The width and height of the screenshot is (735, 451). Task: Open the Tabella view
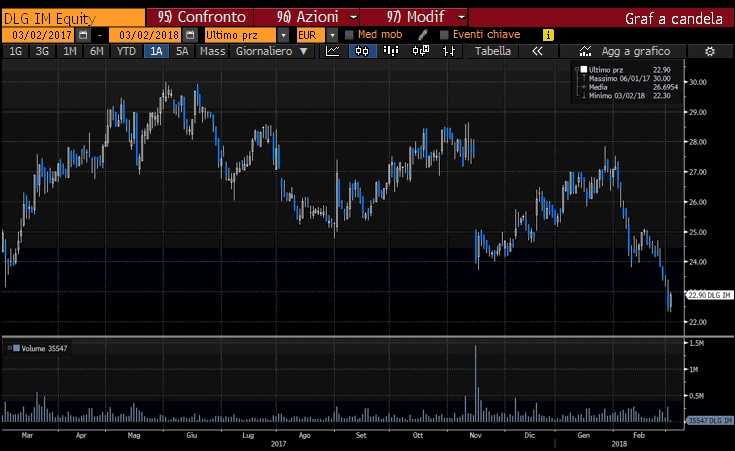(493, 51)
